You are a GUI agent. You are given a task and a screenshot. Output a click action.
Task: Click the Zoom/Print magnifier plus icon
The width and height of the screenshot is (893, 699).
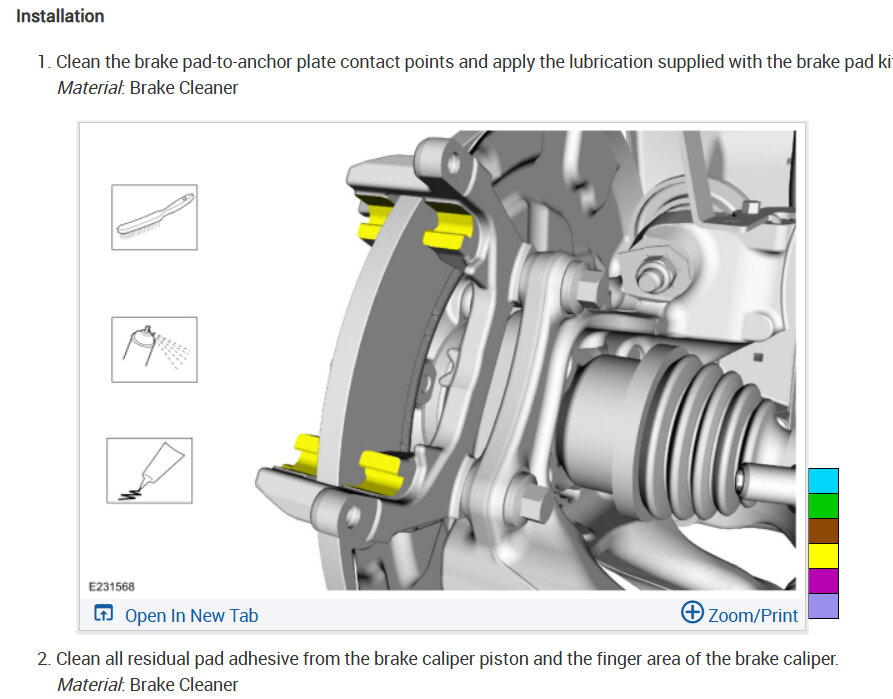point(692,612)
